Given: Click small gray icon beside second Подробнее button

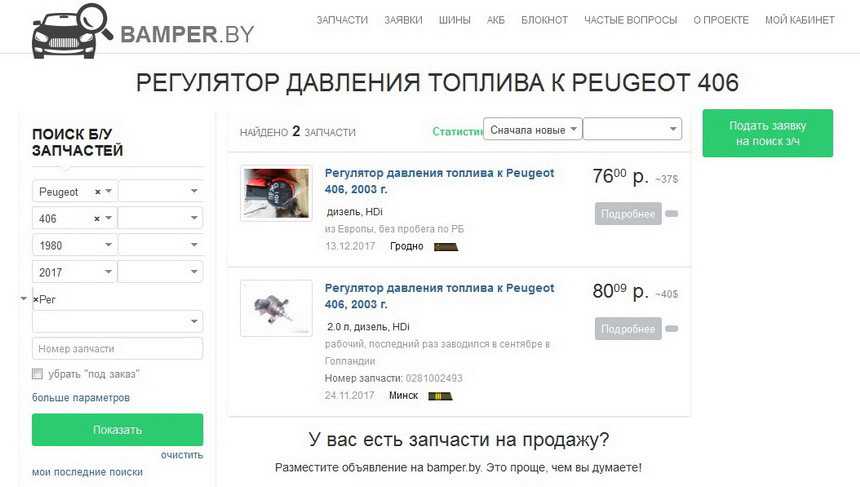Looking at the screenshot, I should 672,329.
